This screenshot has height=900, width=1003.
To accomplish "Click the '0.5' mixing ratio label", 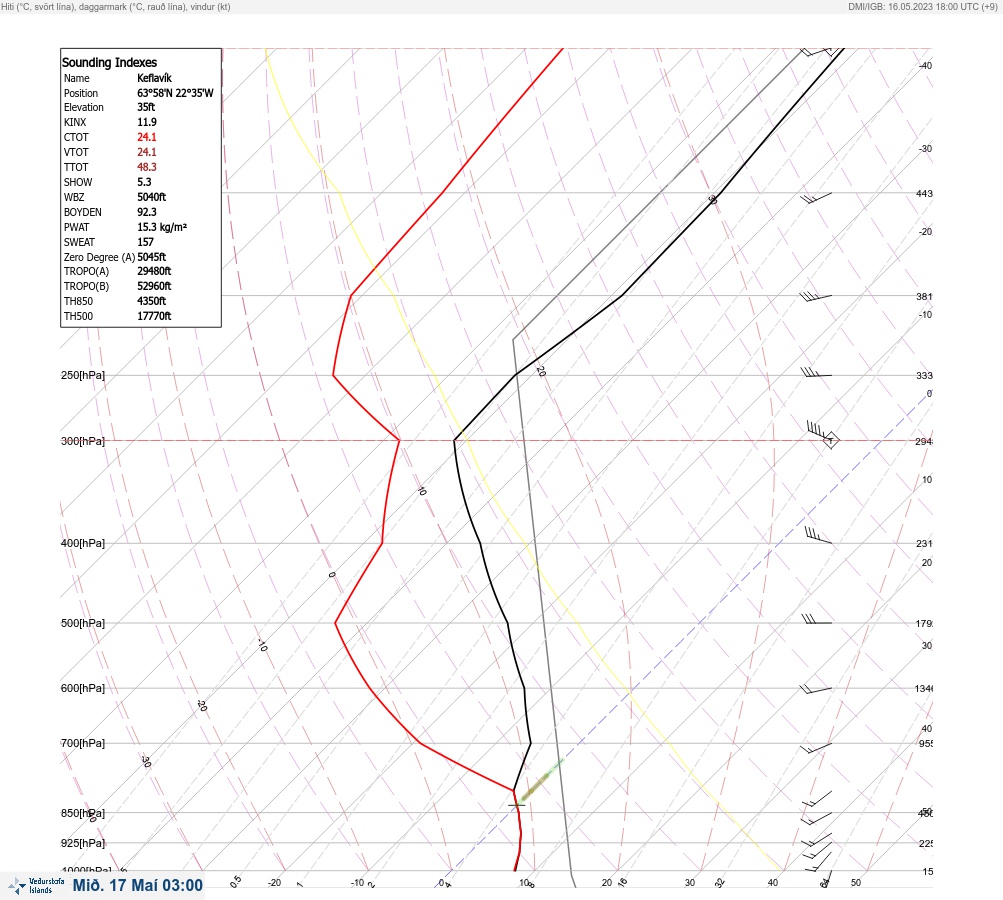I will tap(235, 881).
